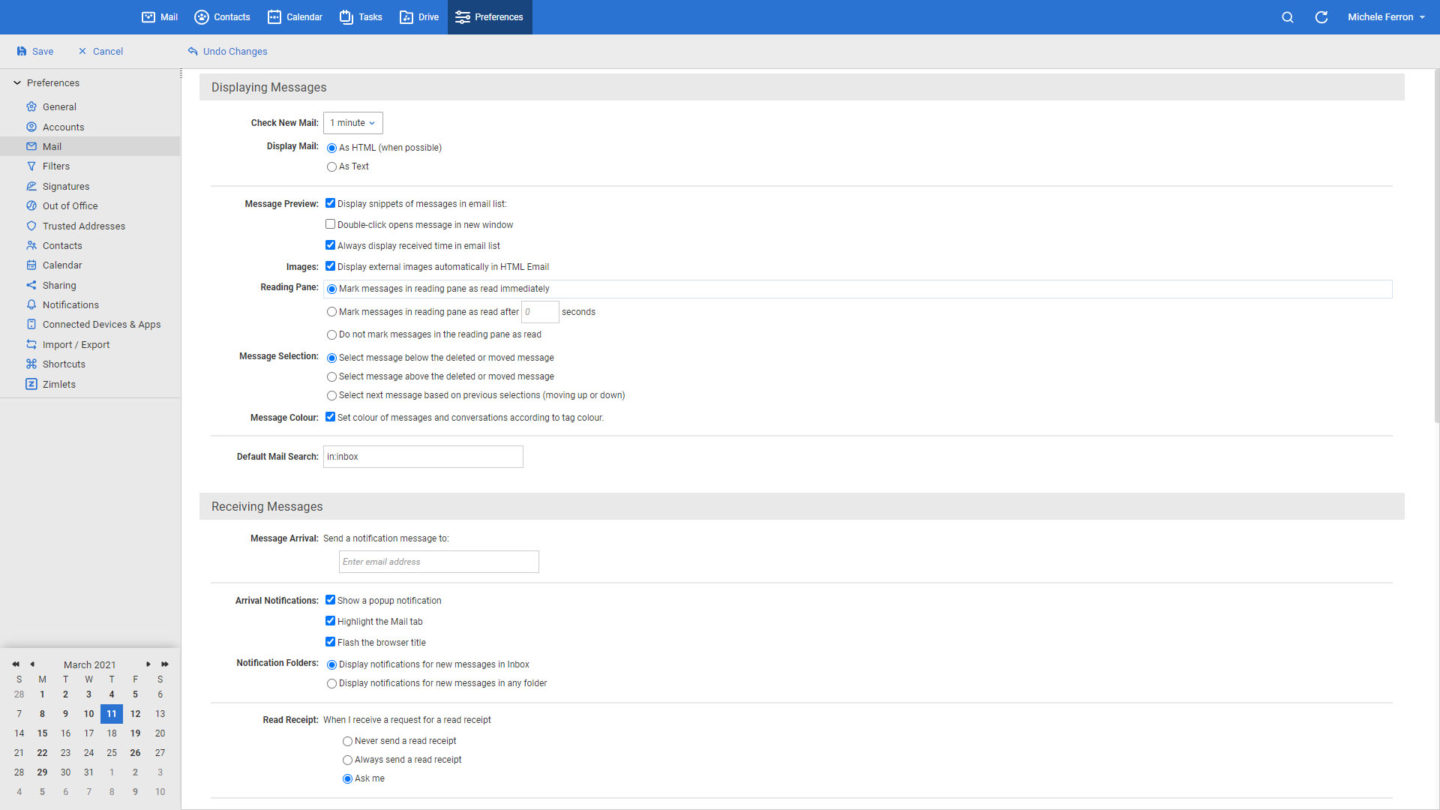The height and width of the screenshot is (810, 1440).
Task: Select the Signatures settings icon
Action: click(33, 186)
